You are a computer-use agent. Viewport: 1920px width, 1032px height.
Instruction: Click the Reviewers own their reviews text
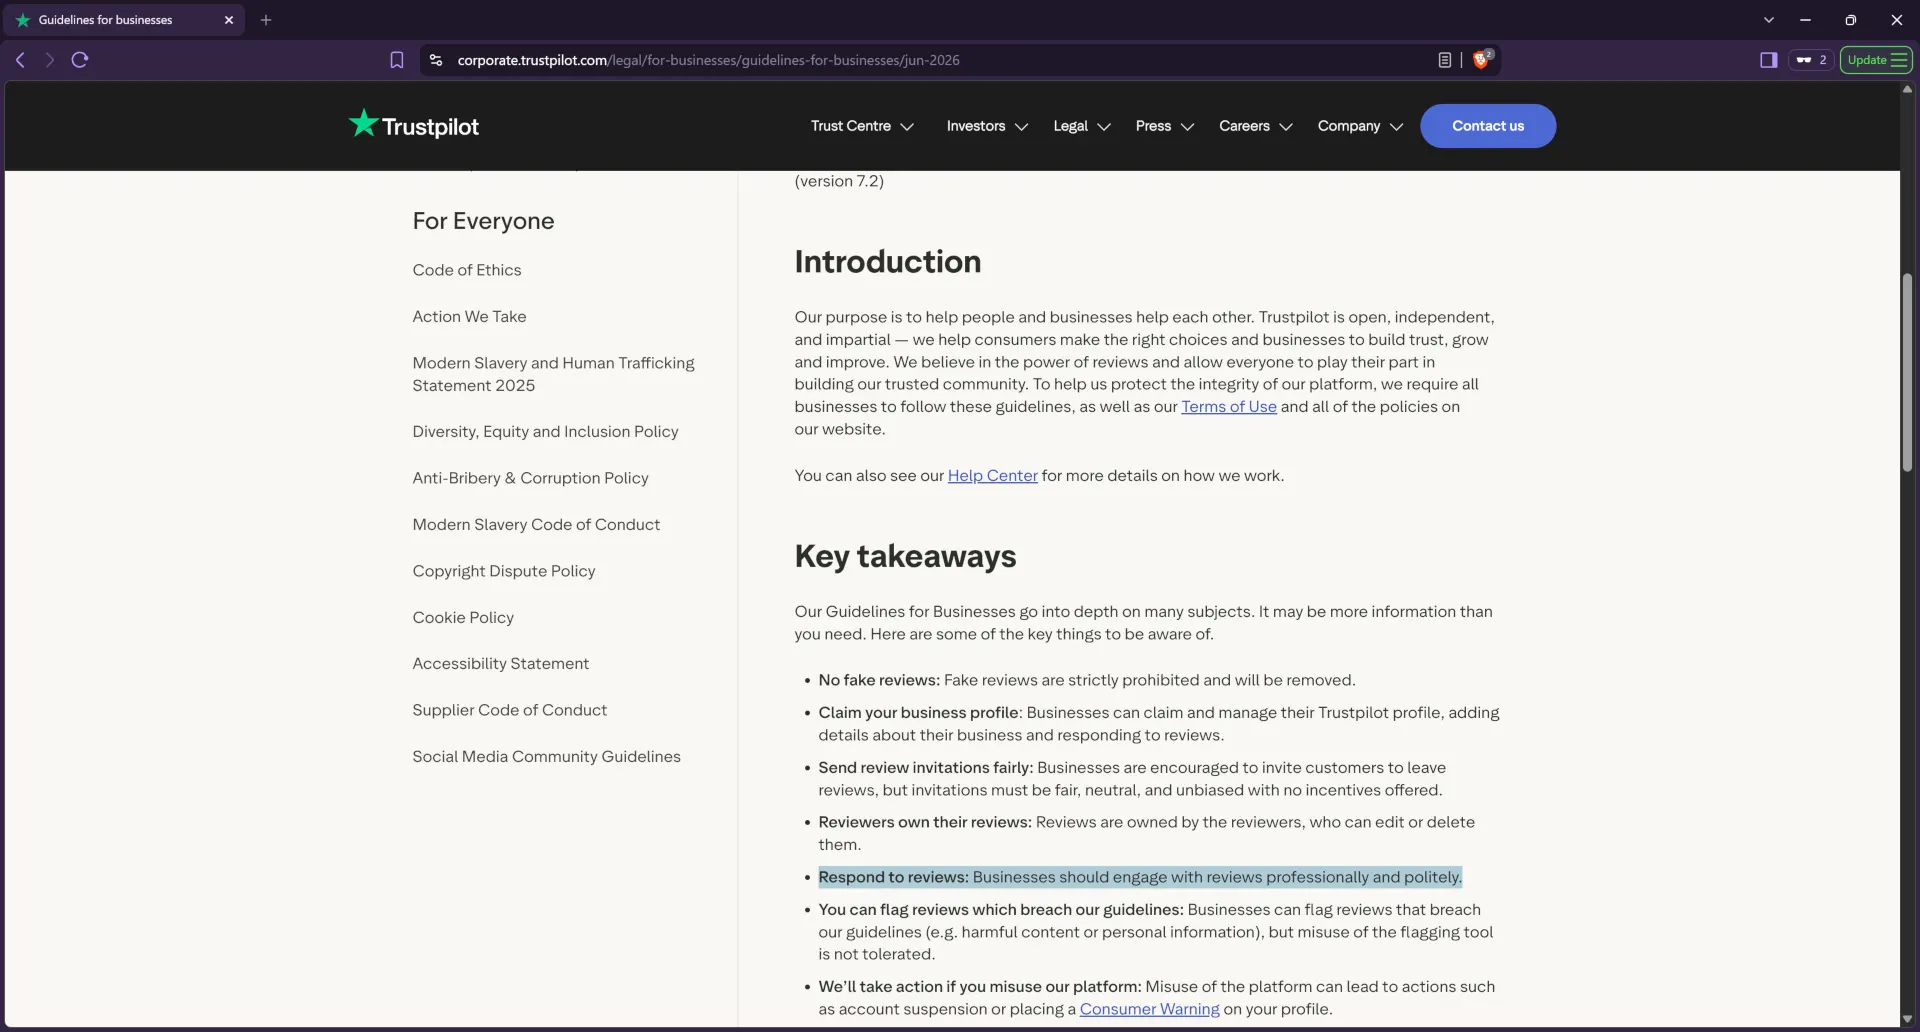click(x=1146, y=833)
